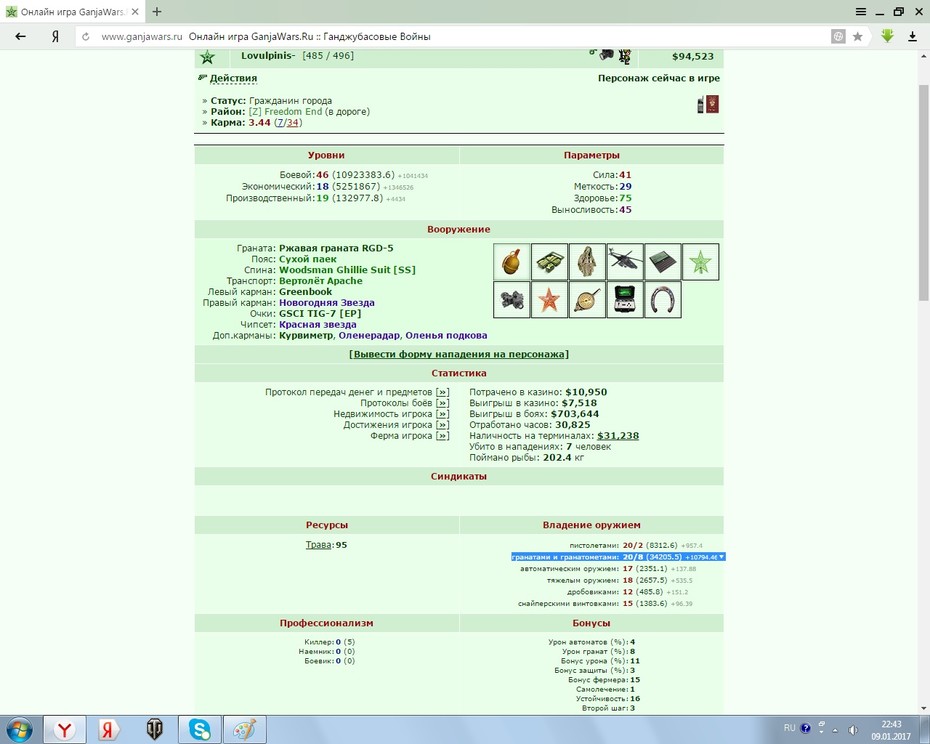Open player achievements [»] link
930x744 pixels.
point(442,425)
